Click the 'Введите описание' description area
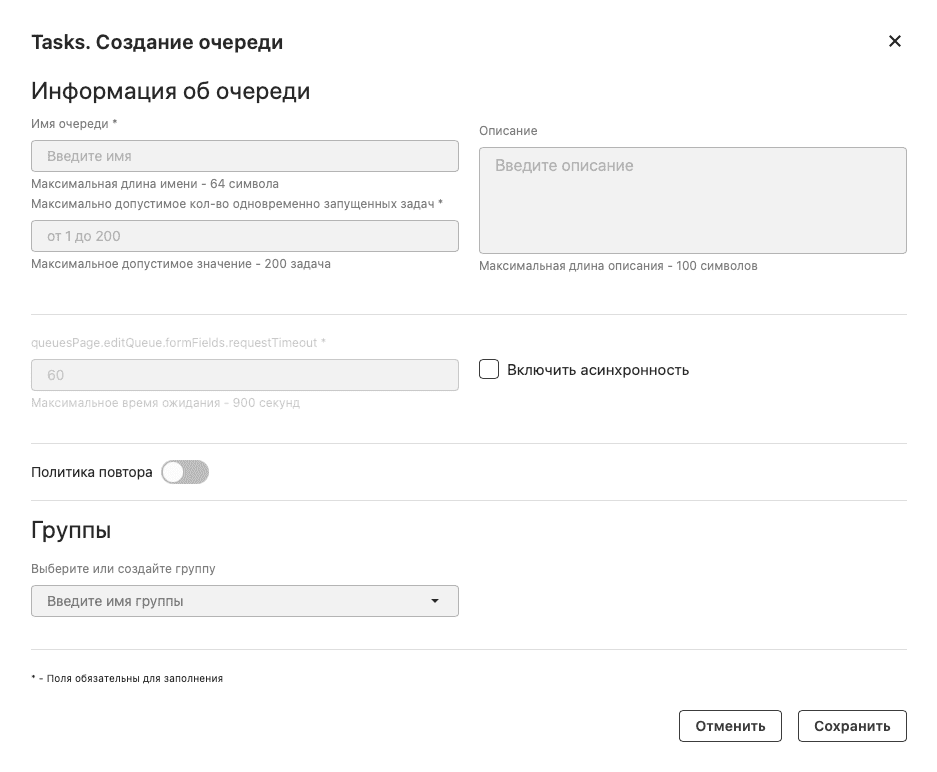This screenshot has height=772, width=937. [x=692, y=200]
